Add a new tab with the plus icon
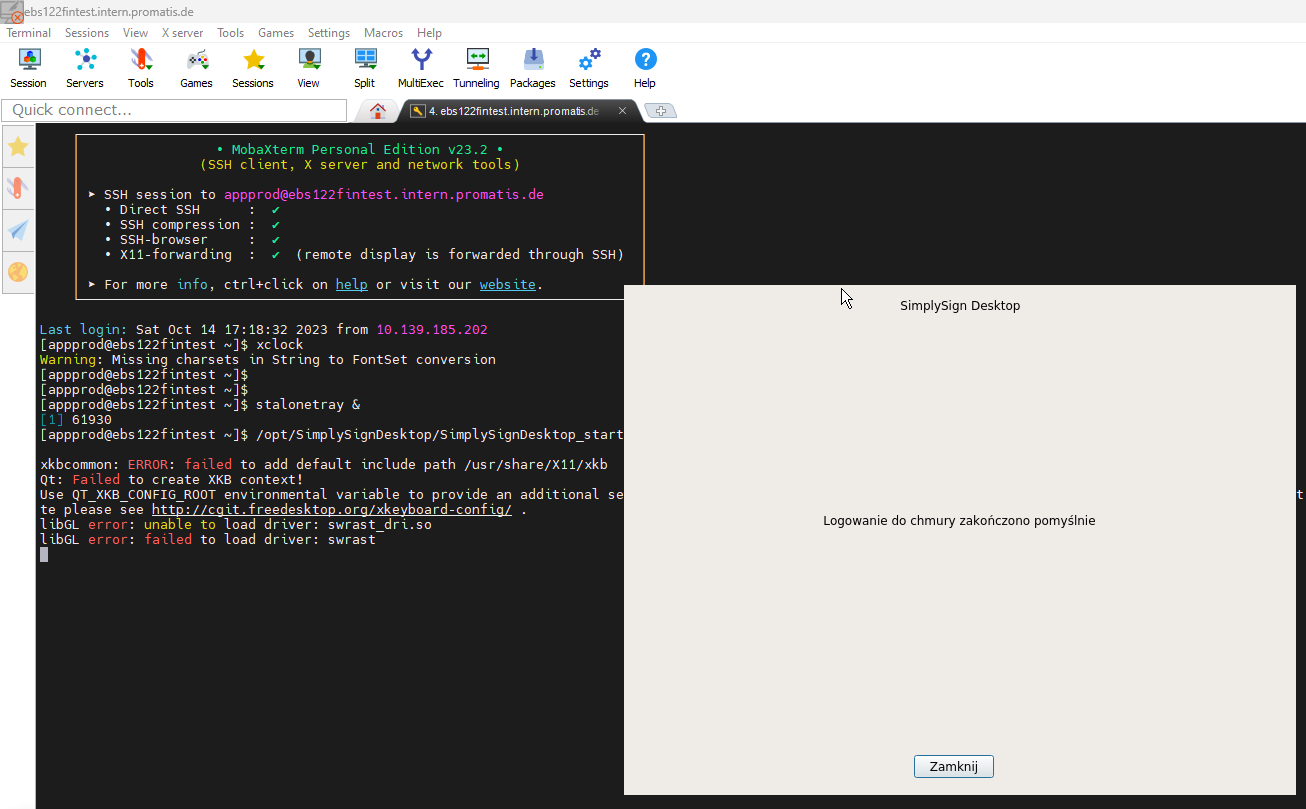Screen dimensions: 1306x809 tap(660, 111)
